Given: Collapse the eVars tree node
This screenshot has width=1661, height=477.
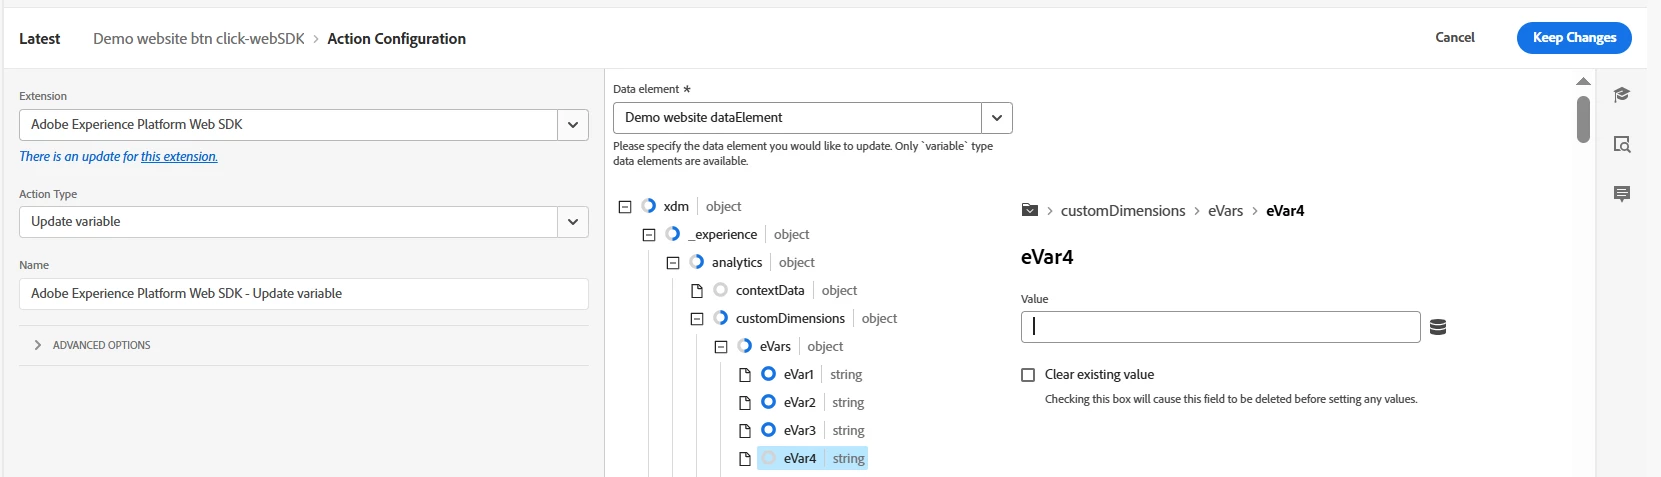Looking at the screenshot, I should pos(721,347).
